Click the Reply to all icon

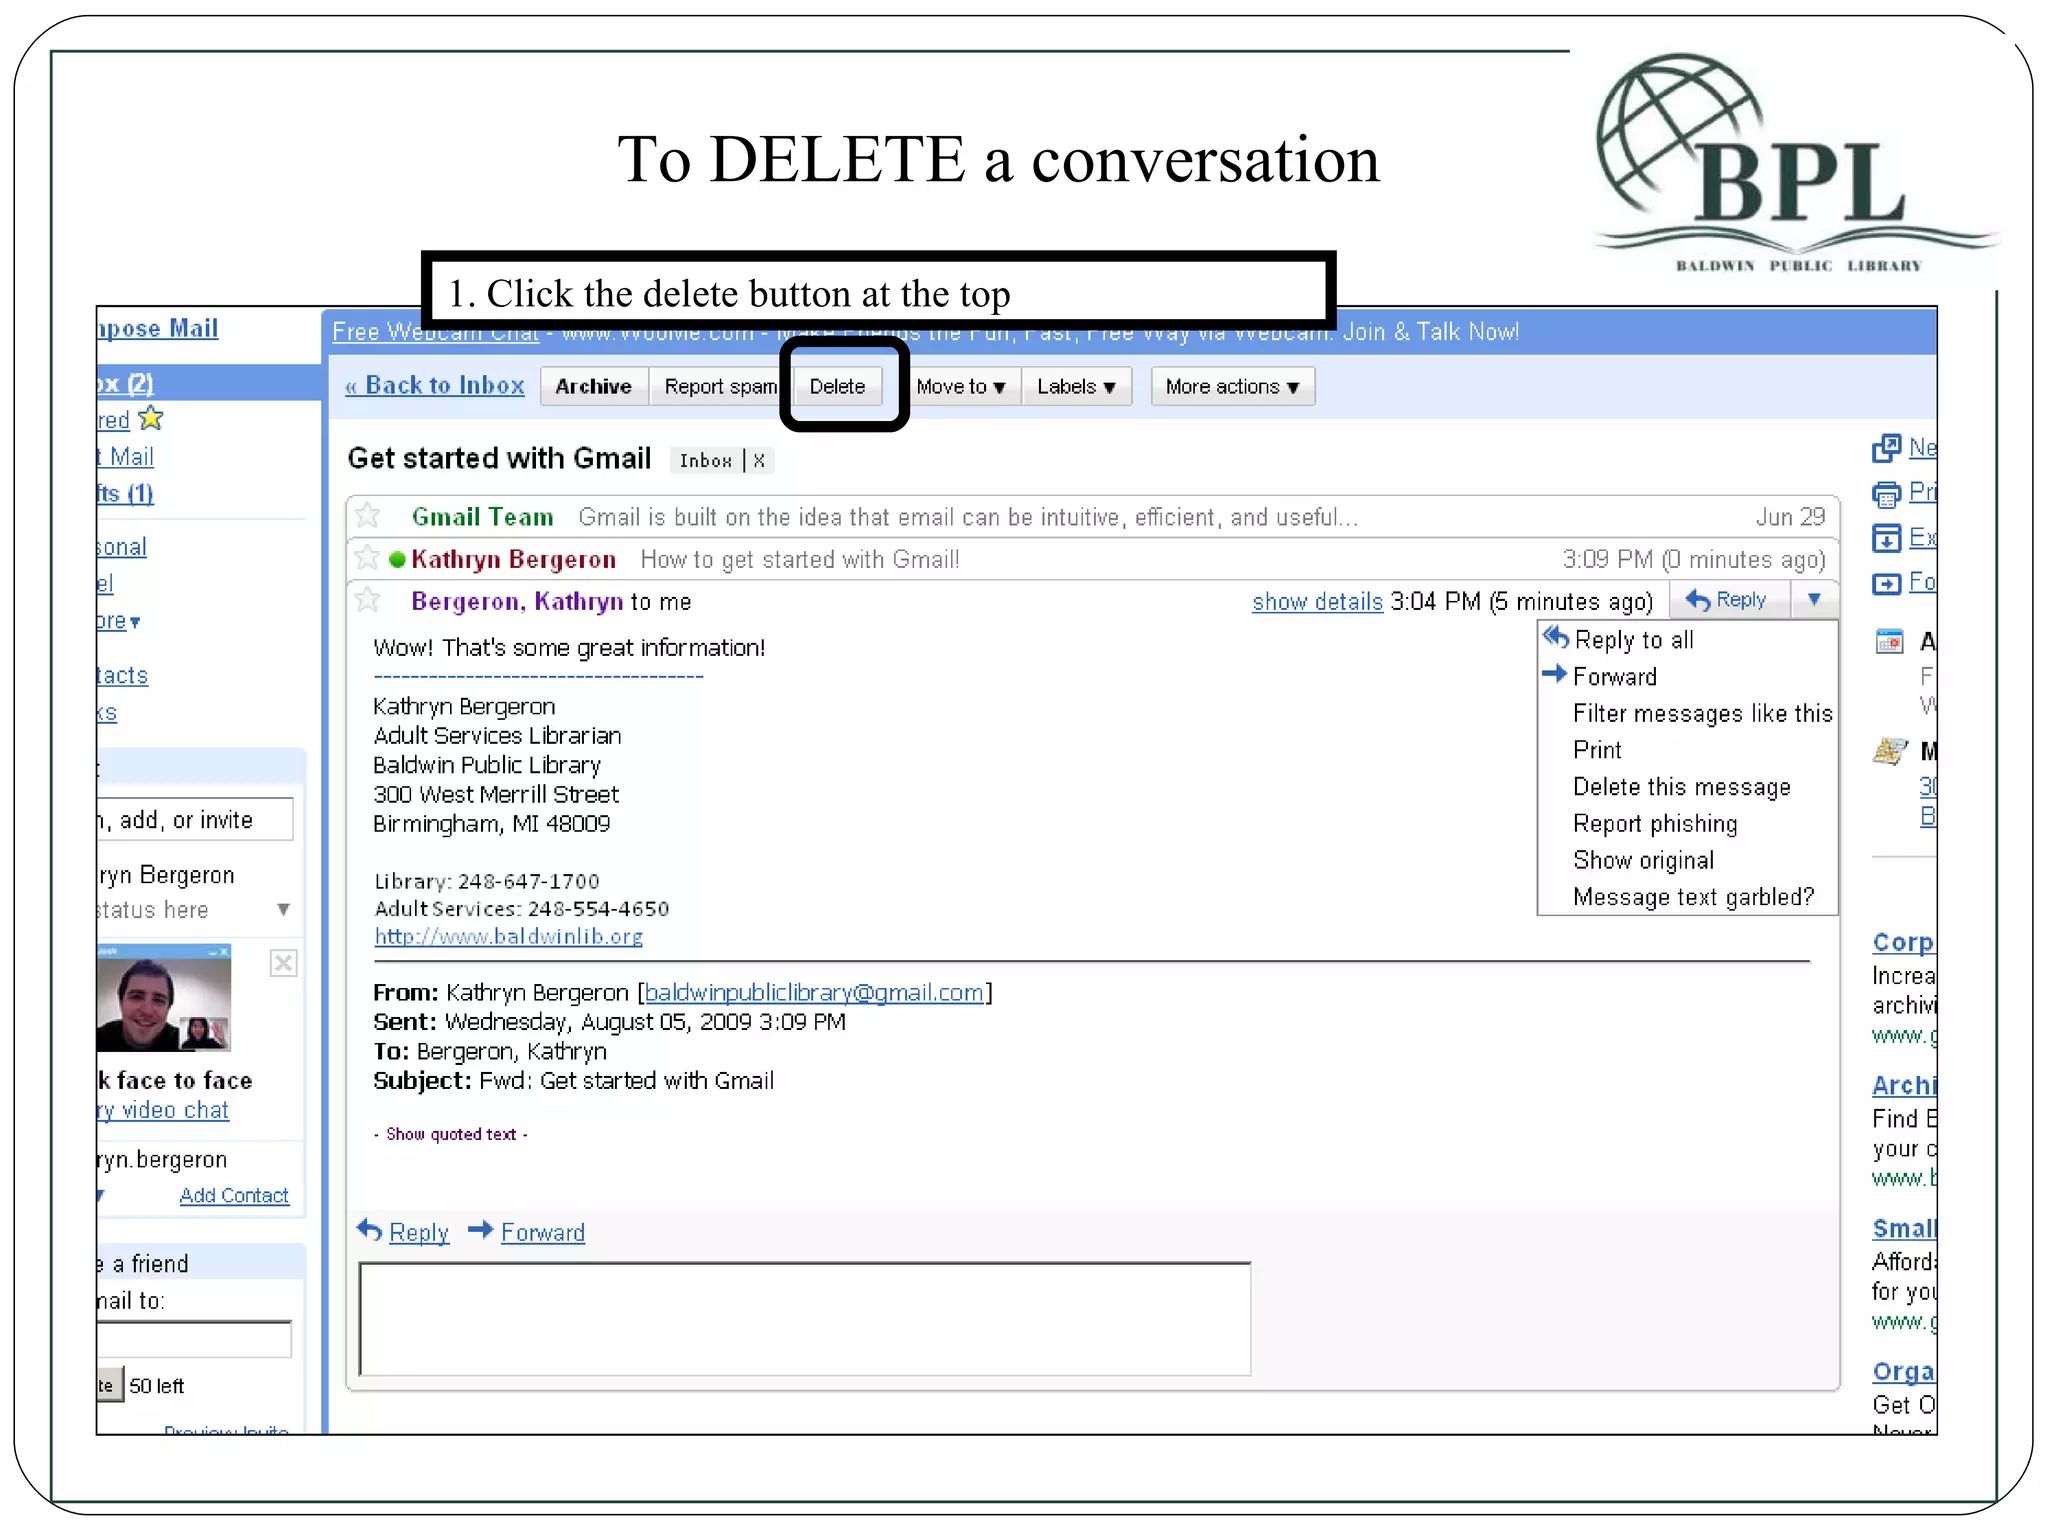[1555, 638]
